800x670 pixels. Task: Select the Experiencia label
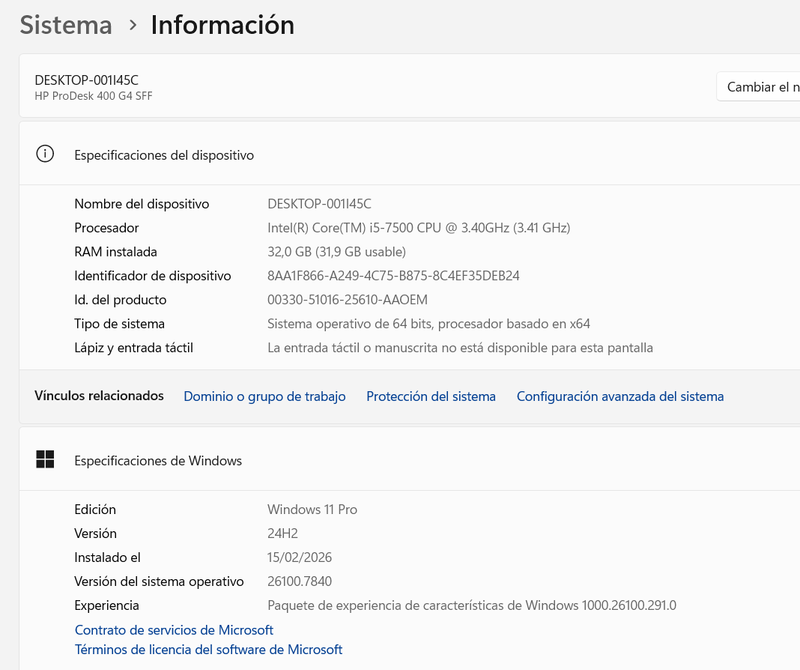pos(107,606)
